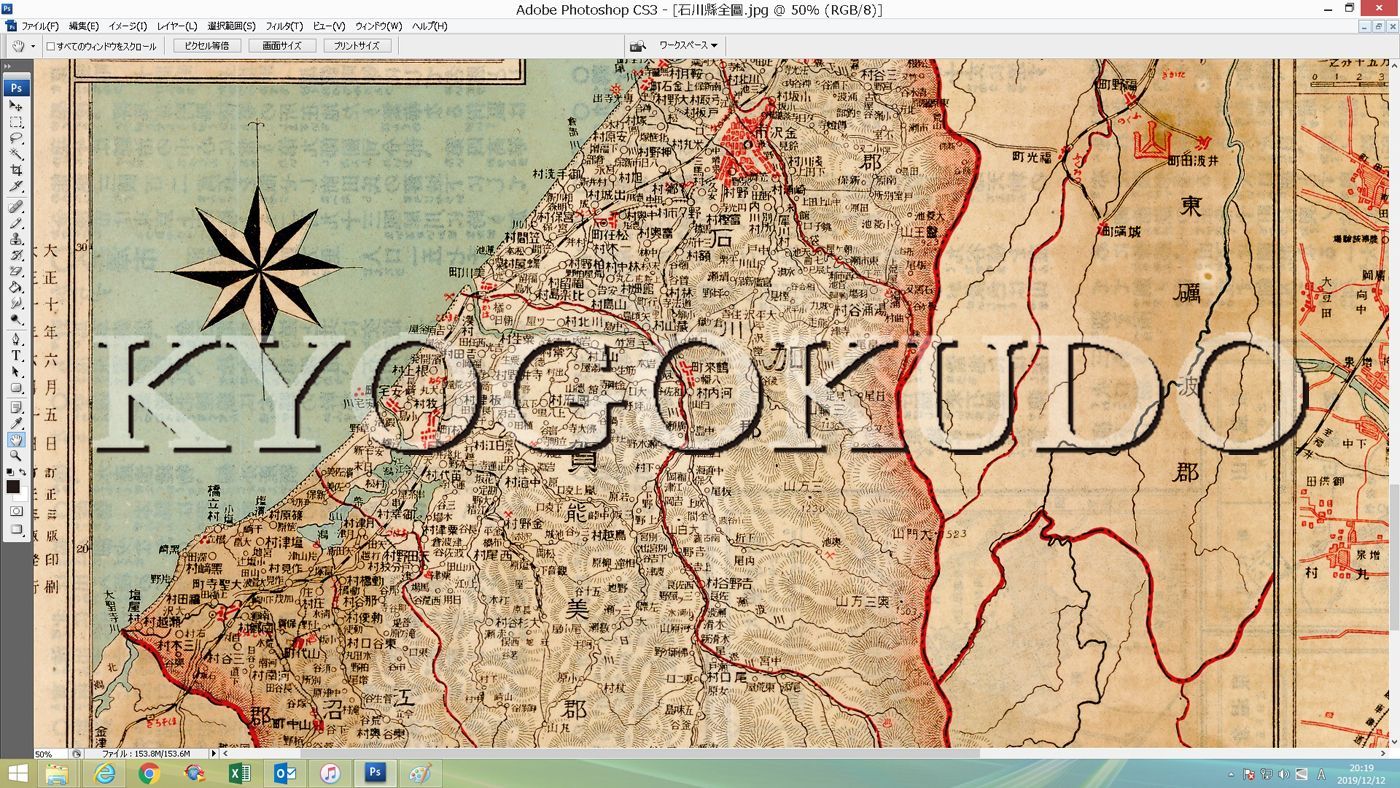The width and height of the screenshot is (1400, 788).
Task: Click the Ps logo atop toolbox
Action: coord(16,87)
